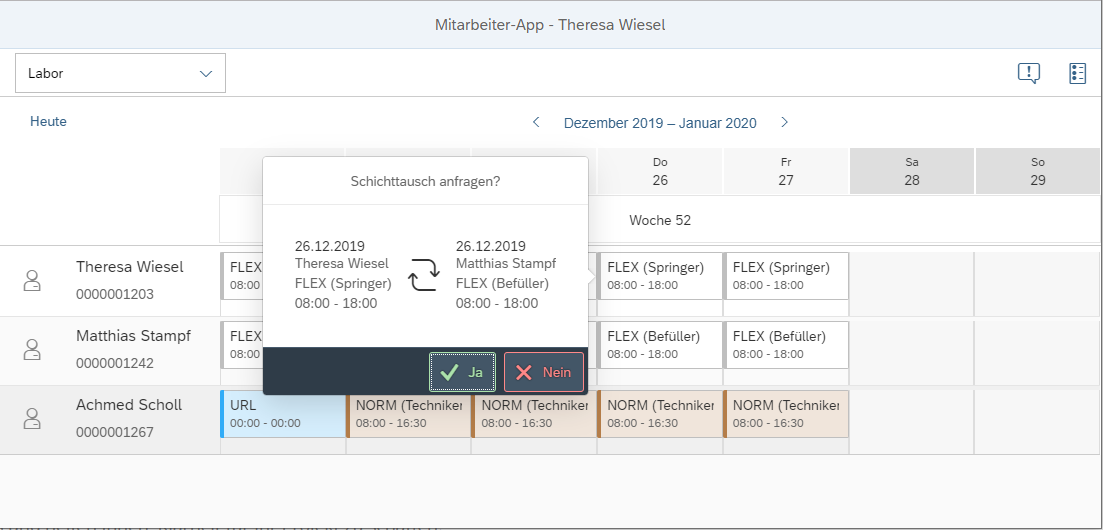The width and height of the screenshot is (1103, 530).
Task: Click employee name Matthias Stampf in list
Action: pyautogui.click(x=134, y=336)
